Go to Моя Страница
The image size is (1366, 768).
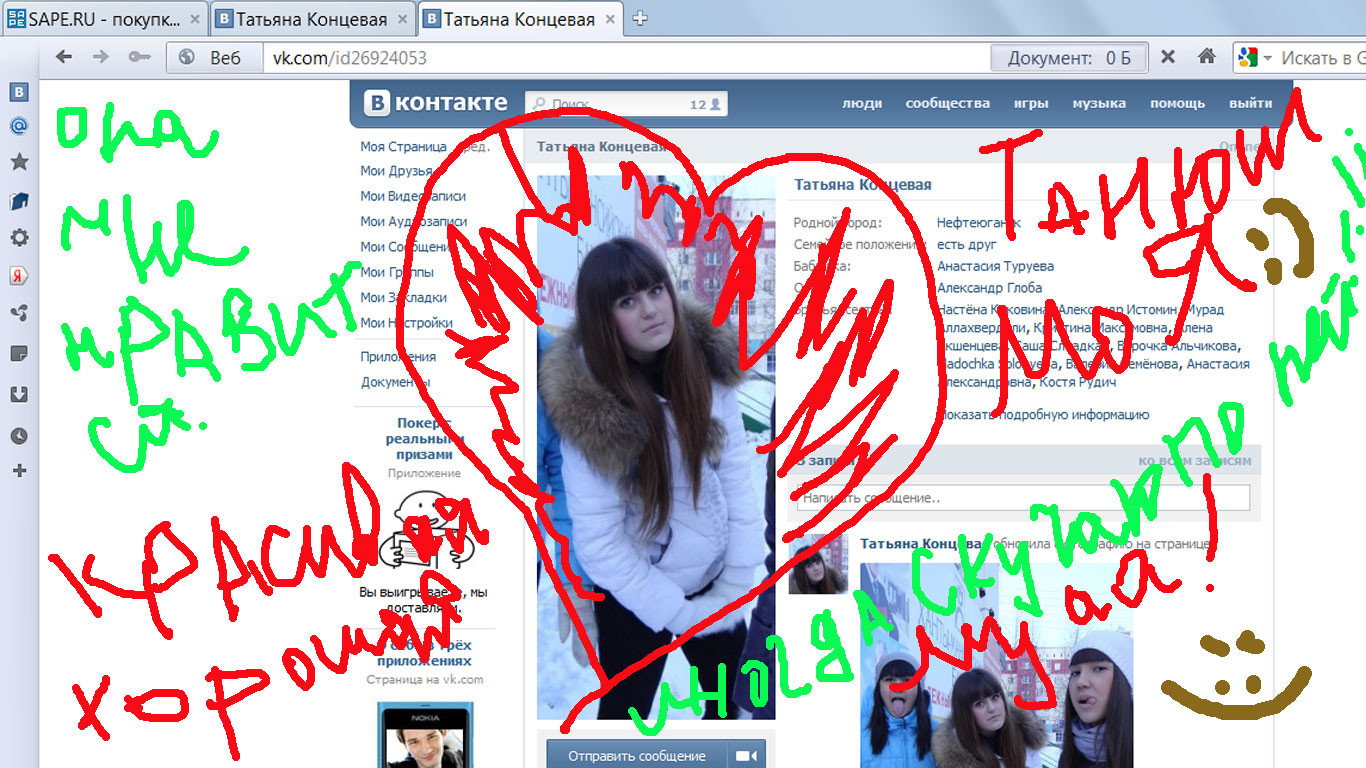point(403,146)
